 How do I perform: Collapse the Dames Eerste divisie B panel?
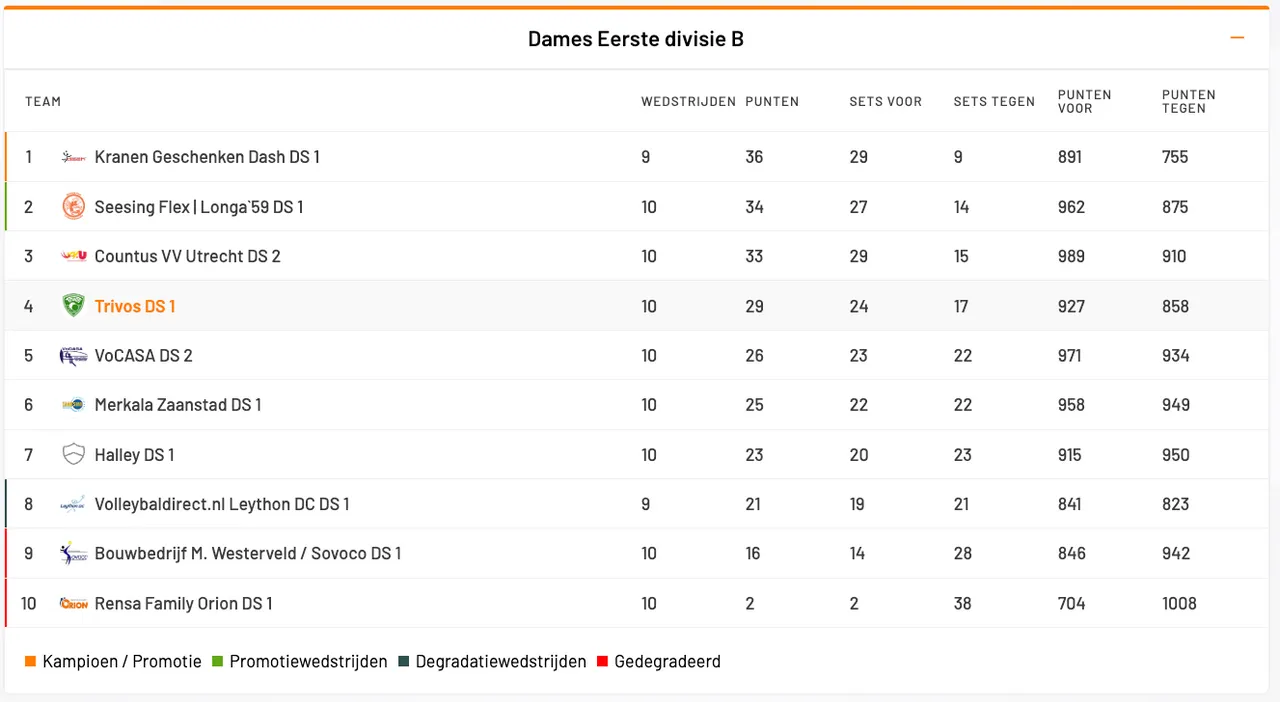(x=1237, y=38)
